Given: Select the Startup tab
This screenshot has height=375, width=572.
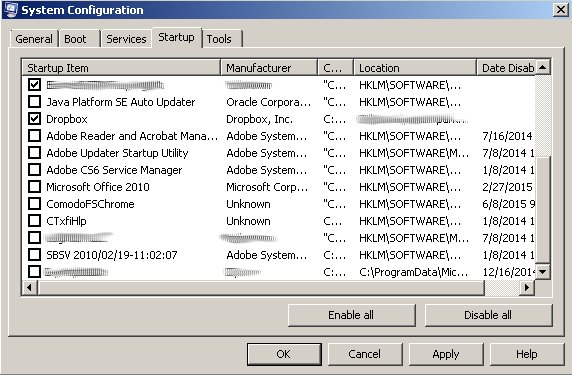Looking at the screenshot, I should (x=176, y=37).
